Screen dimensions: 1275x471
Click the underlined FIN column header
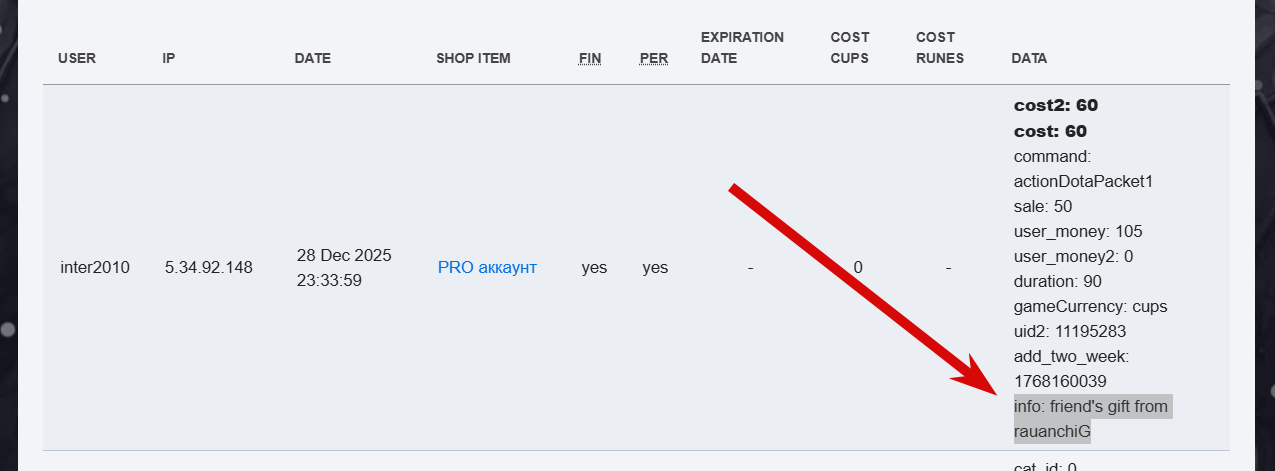click(x=590, y=58)
